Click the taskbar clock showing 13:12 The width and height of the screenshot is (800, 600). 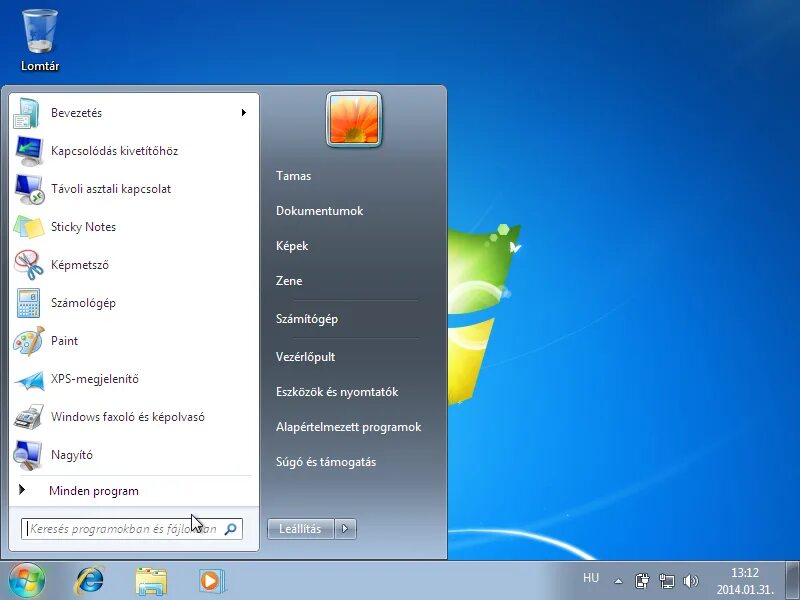pos(745,572)
